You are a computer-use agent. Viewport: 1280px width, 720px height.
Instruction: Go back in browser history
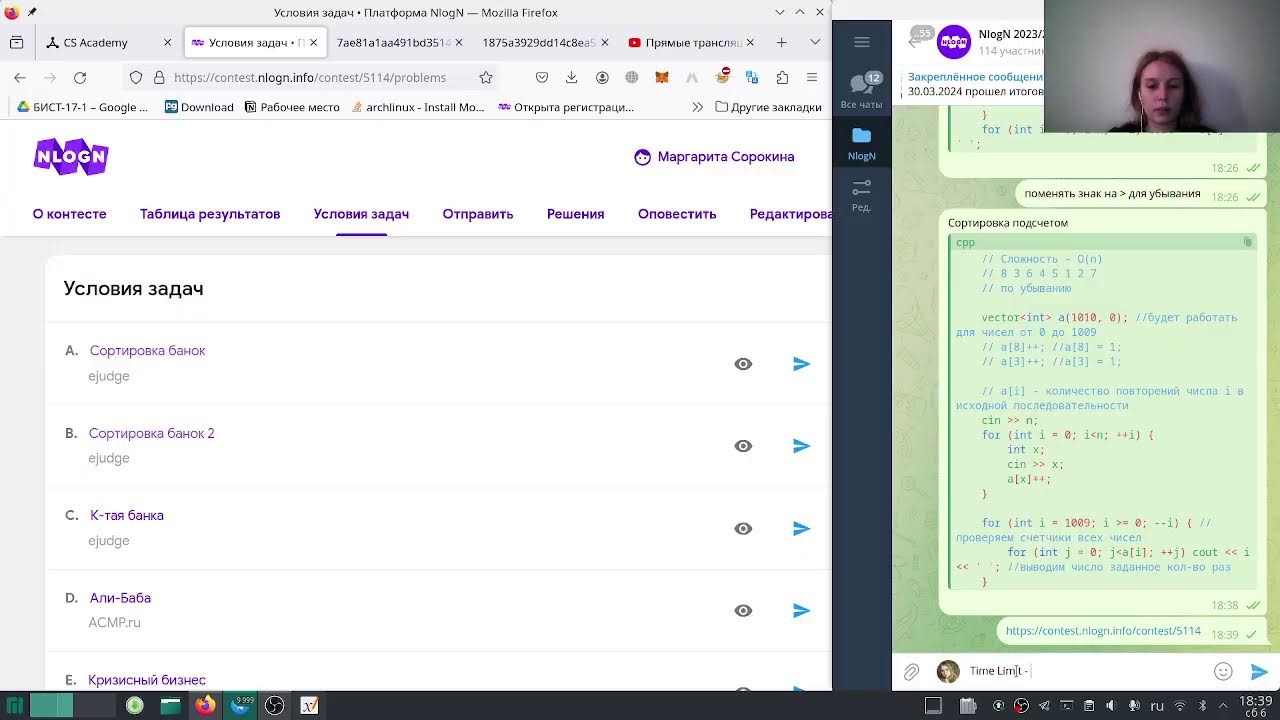click(20, 77)
